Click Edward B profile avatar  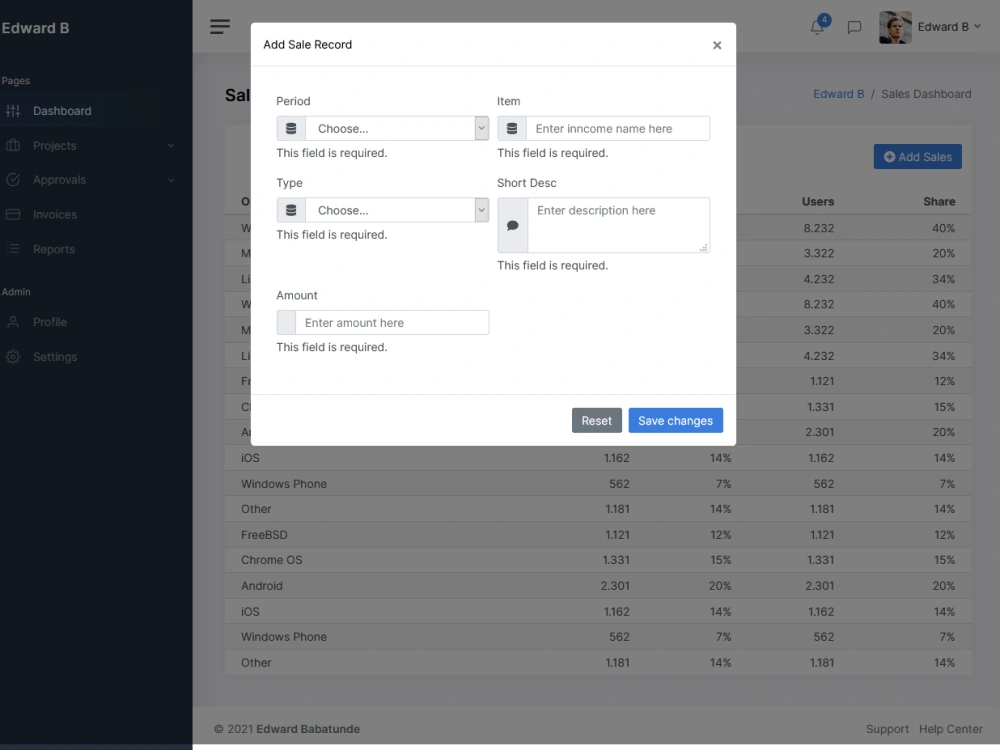tap(895, 27)
